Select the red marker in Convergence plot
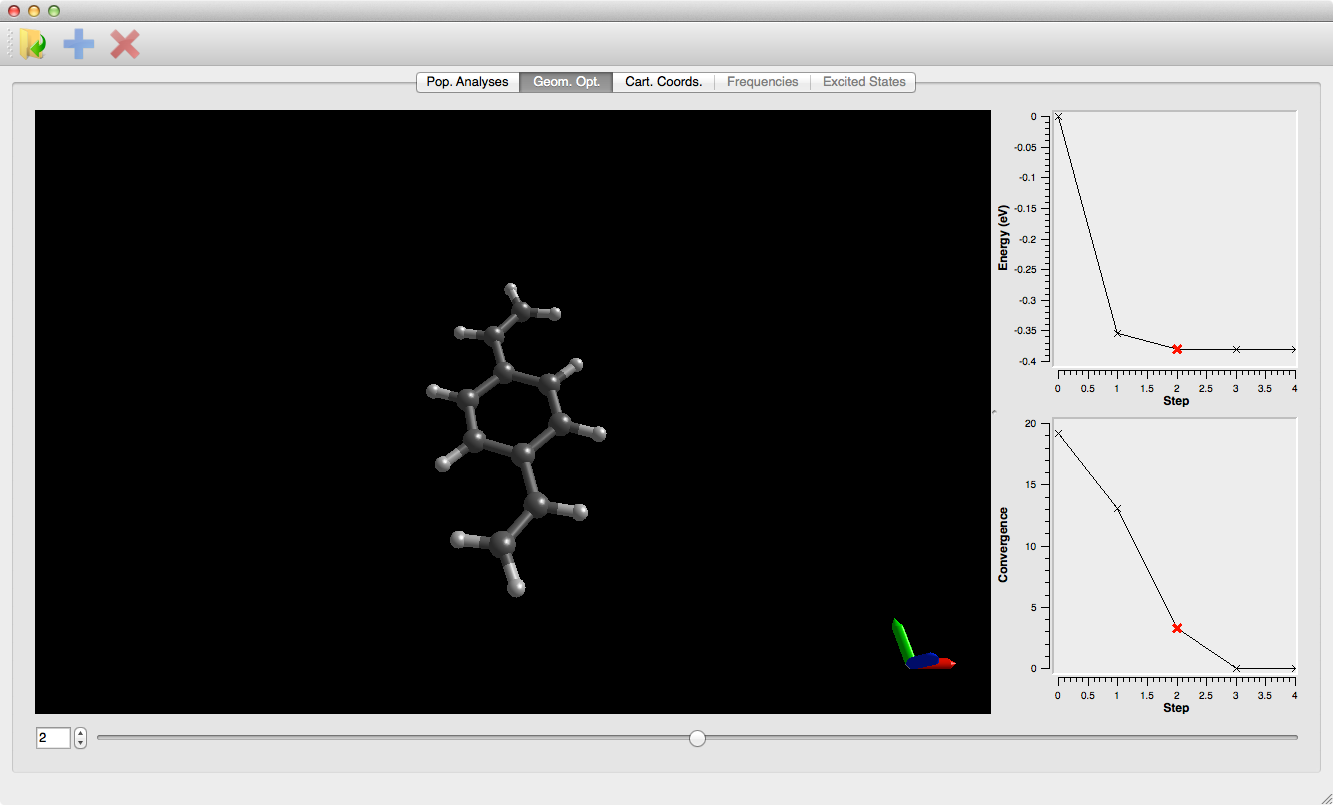The width and height of the screenshot is (1333, 805). (x=1177, y=628)
